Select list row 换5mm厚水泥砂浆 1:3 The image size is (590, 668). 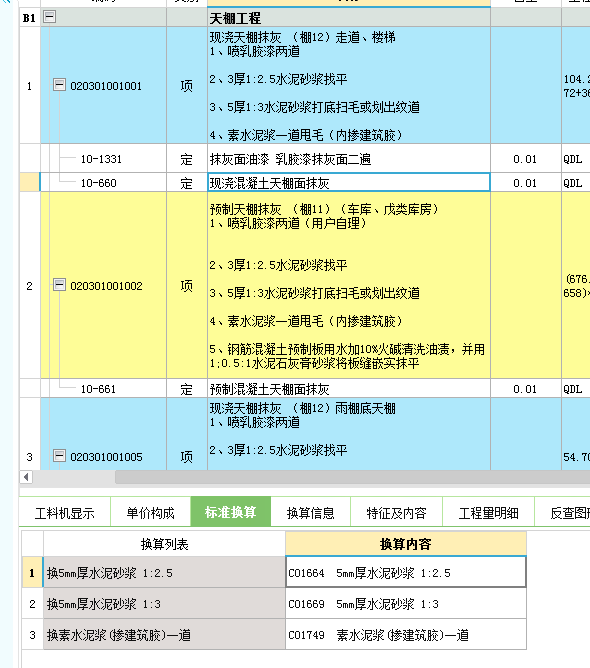pyautogui.click(x=164, y=603)
